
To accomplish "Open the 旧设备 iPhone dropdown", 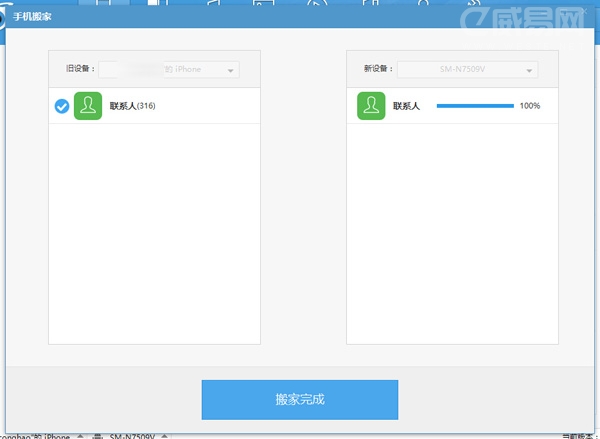I will click(168, 69).
